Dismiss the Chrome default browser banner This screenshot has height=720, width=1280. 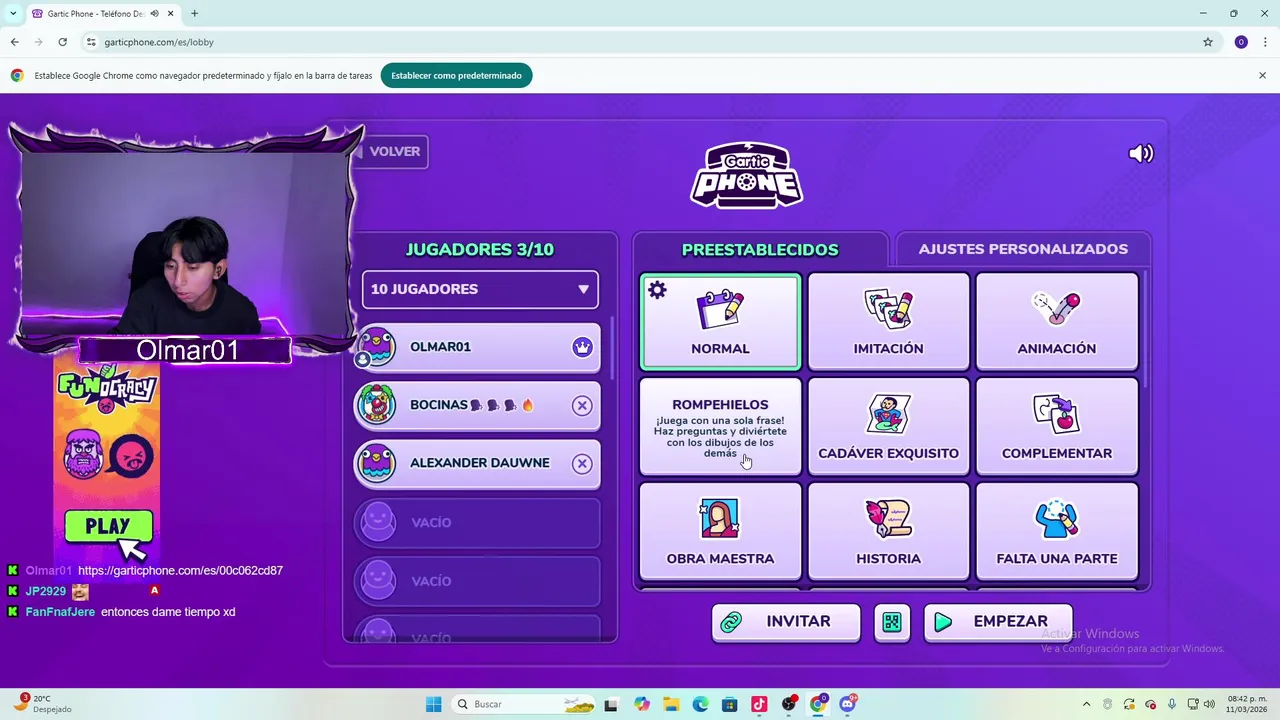[1262, 75]
